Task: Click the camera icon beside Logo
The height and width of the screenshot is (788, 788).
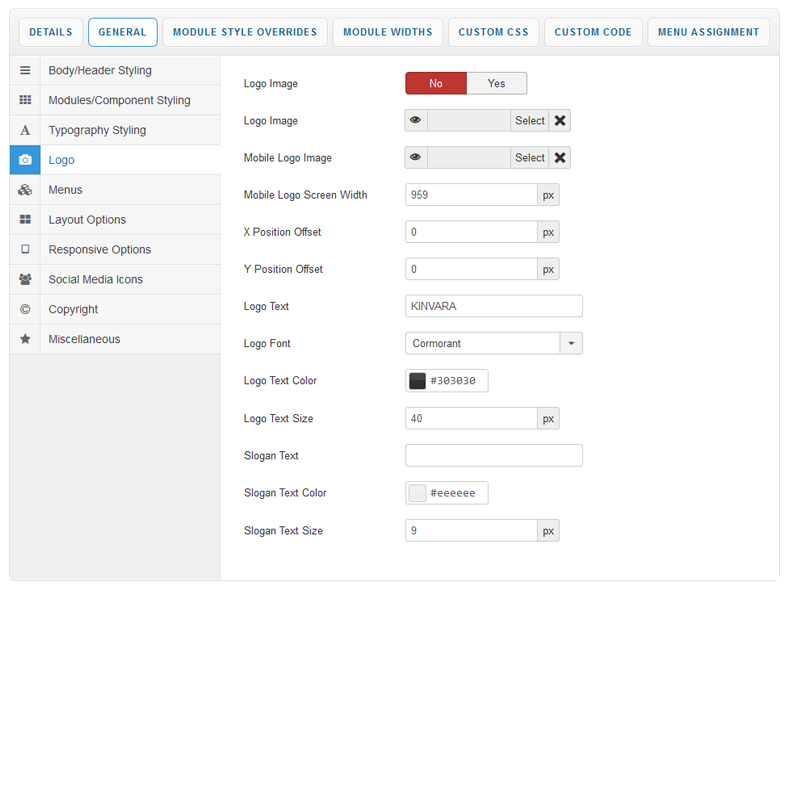Action: point(25,160)
